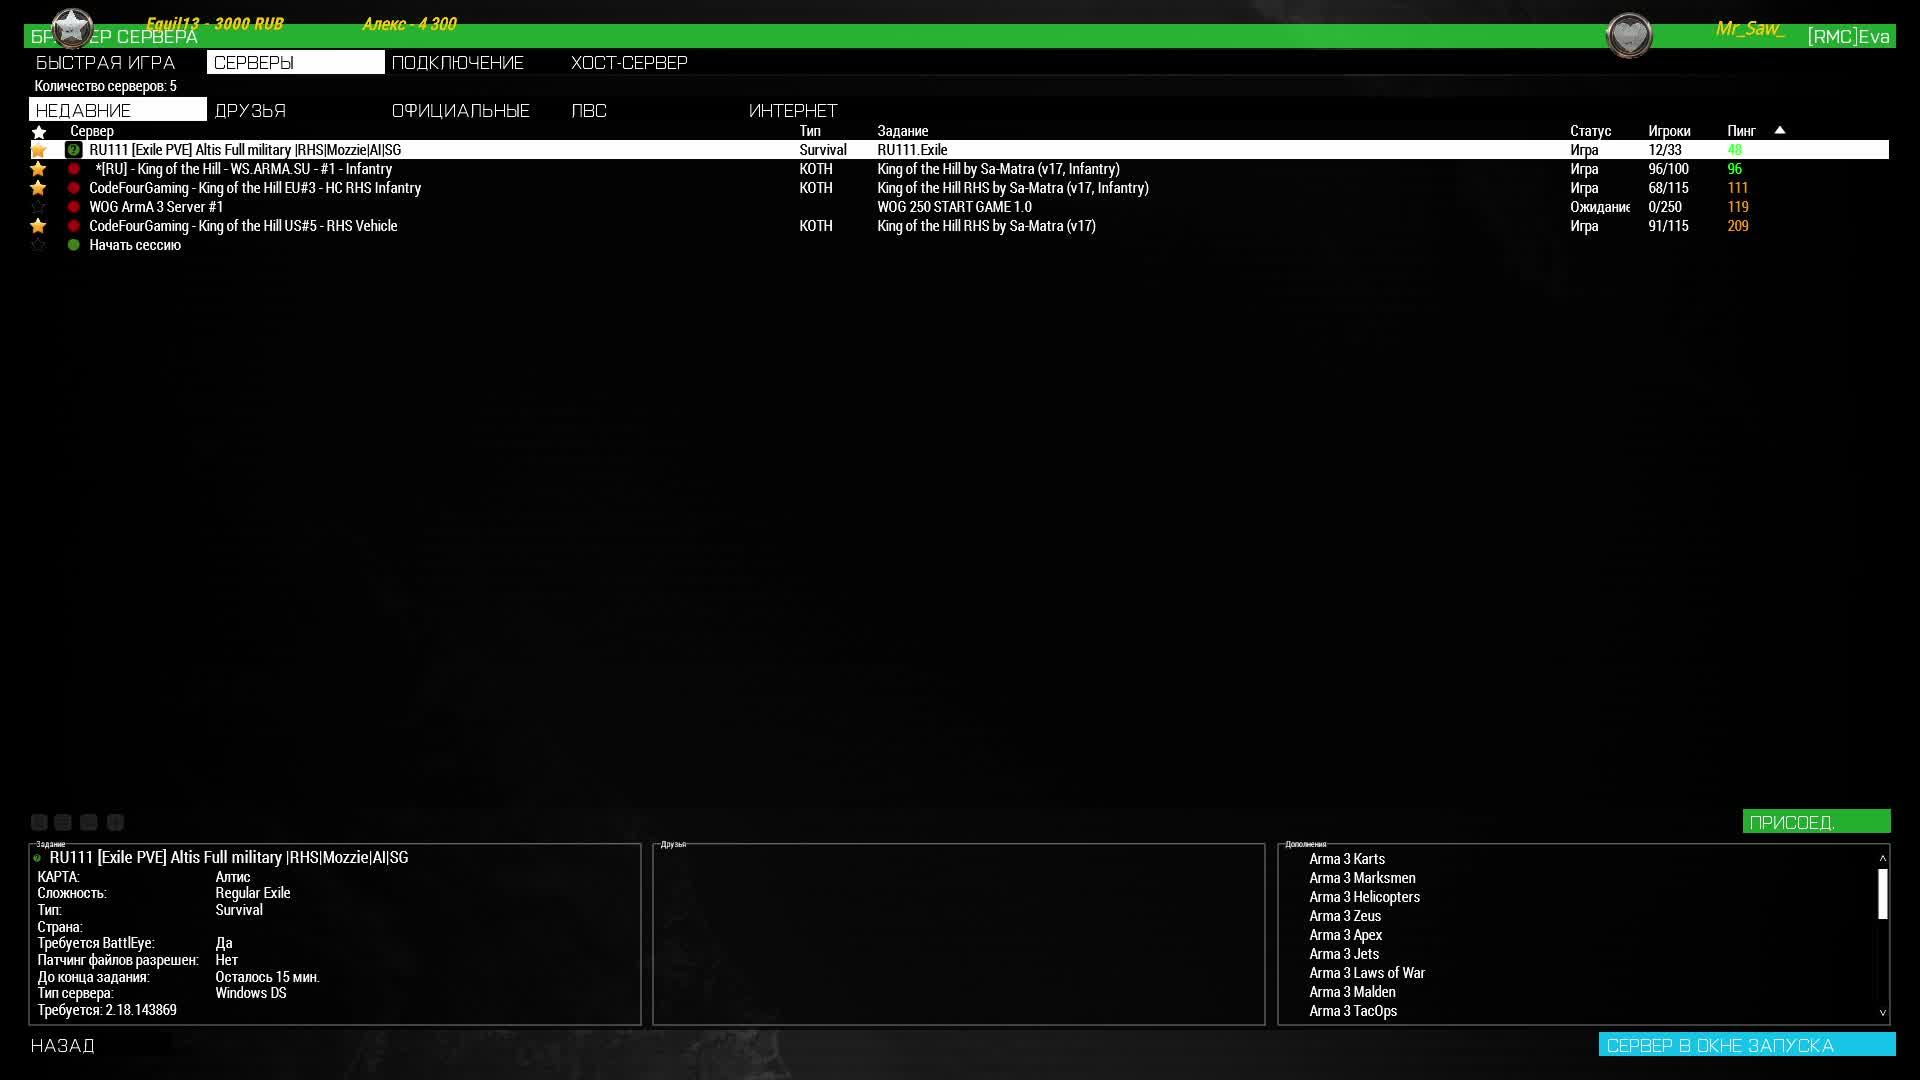This screenshot has height=1080, width=1920.
Task: Open the ПОДКЛЮЧЕНИЕ tab
Action: tap(457, 63)
